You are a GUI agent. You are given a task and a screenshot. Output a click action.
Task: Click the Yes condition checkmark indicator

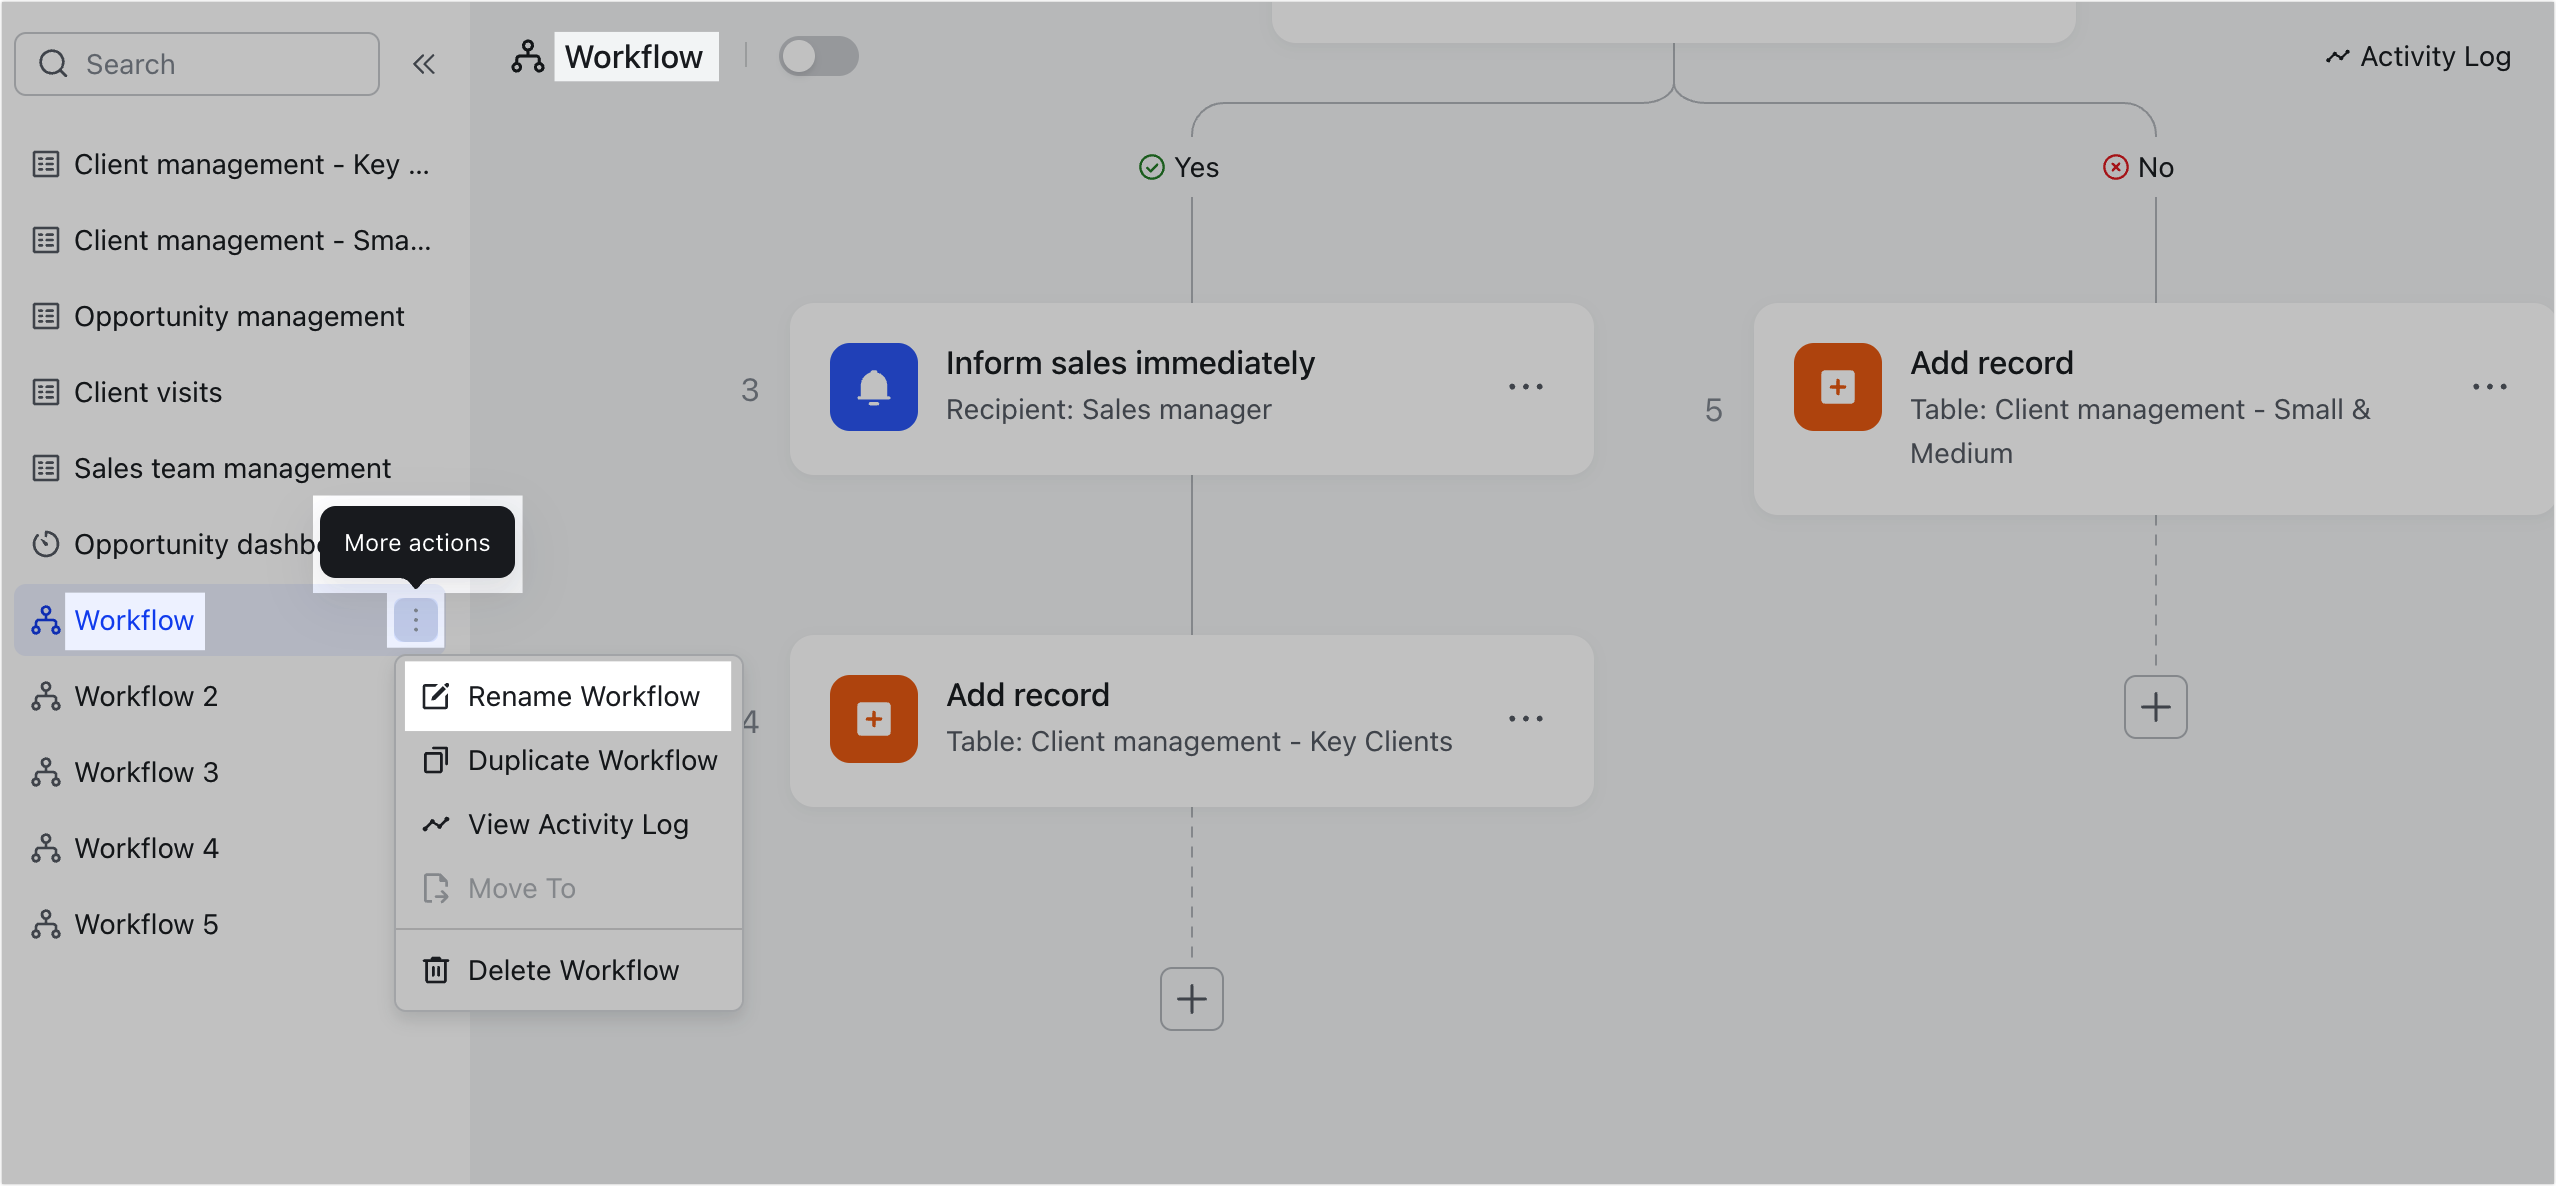[1152, 166]
